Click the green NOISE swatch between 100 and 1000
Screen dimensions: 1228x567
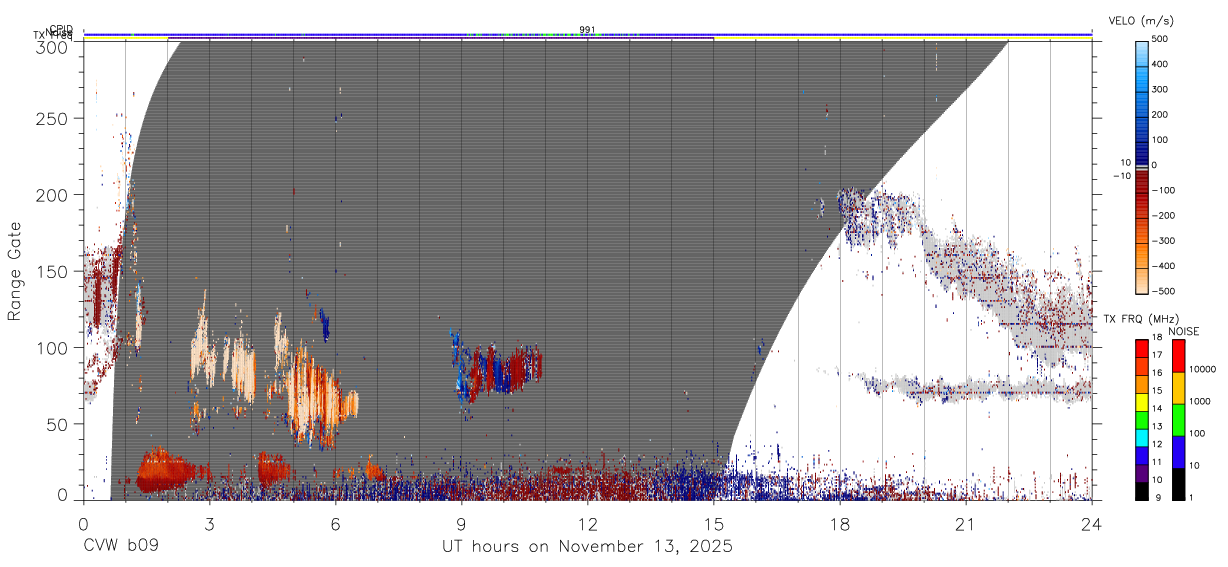click(x=1178, y=420)
